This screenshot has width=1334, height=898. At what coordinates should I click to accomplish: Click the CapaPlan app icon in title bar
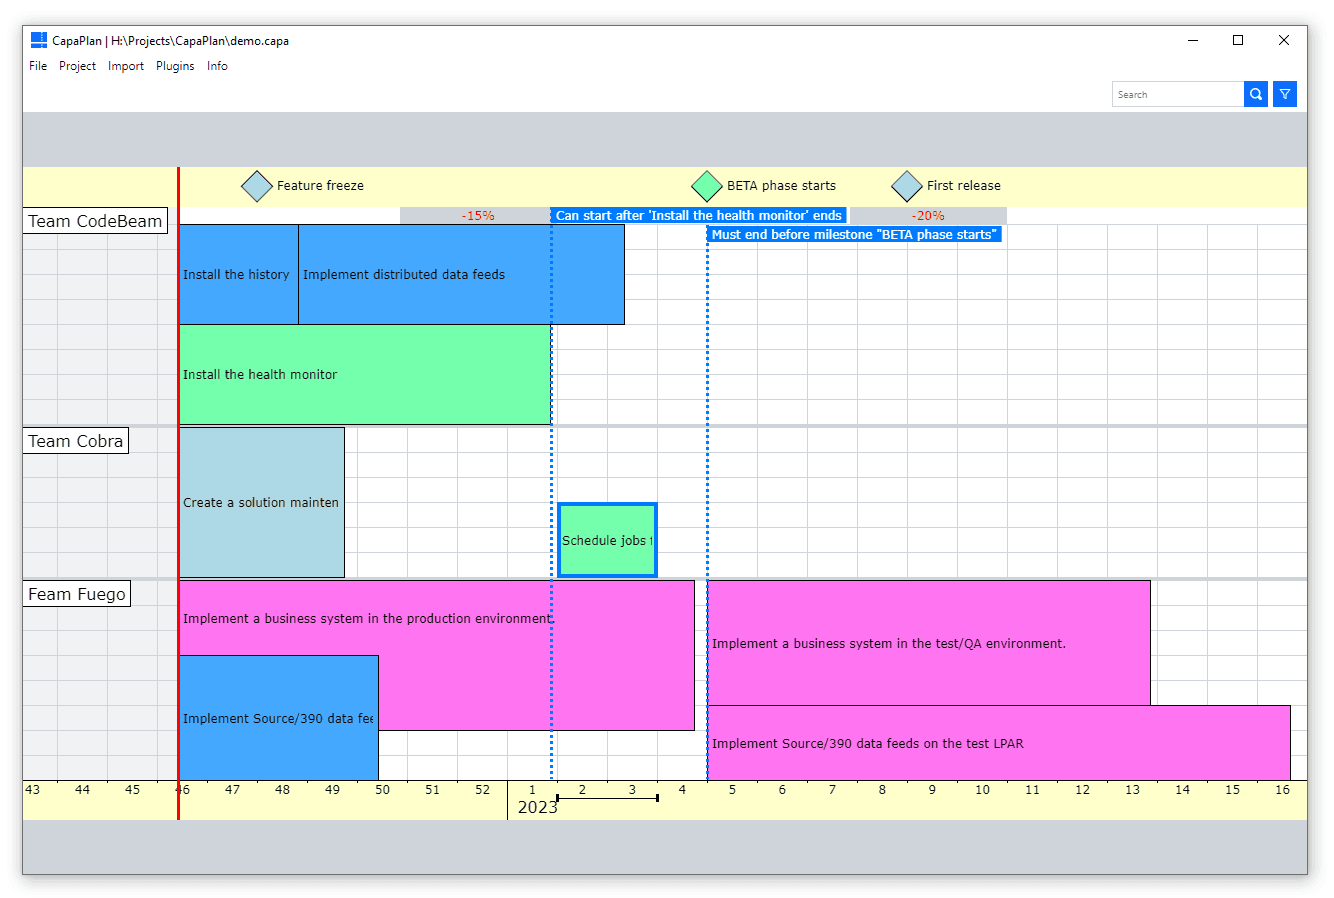point(39,40)
